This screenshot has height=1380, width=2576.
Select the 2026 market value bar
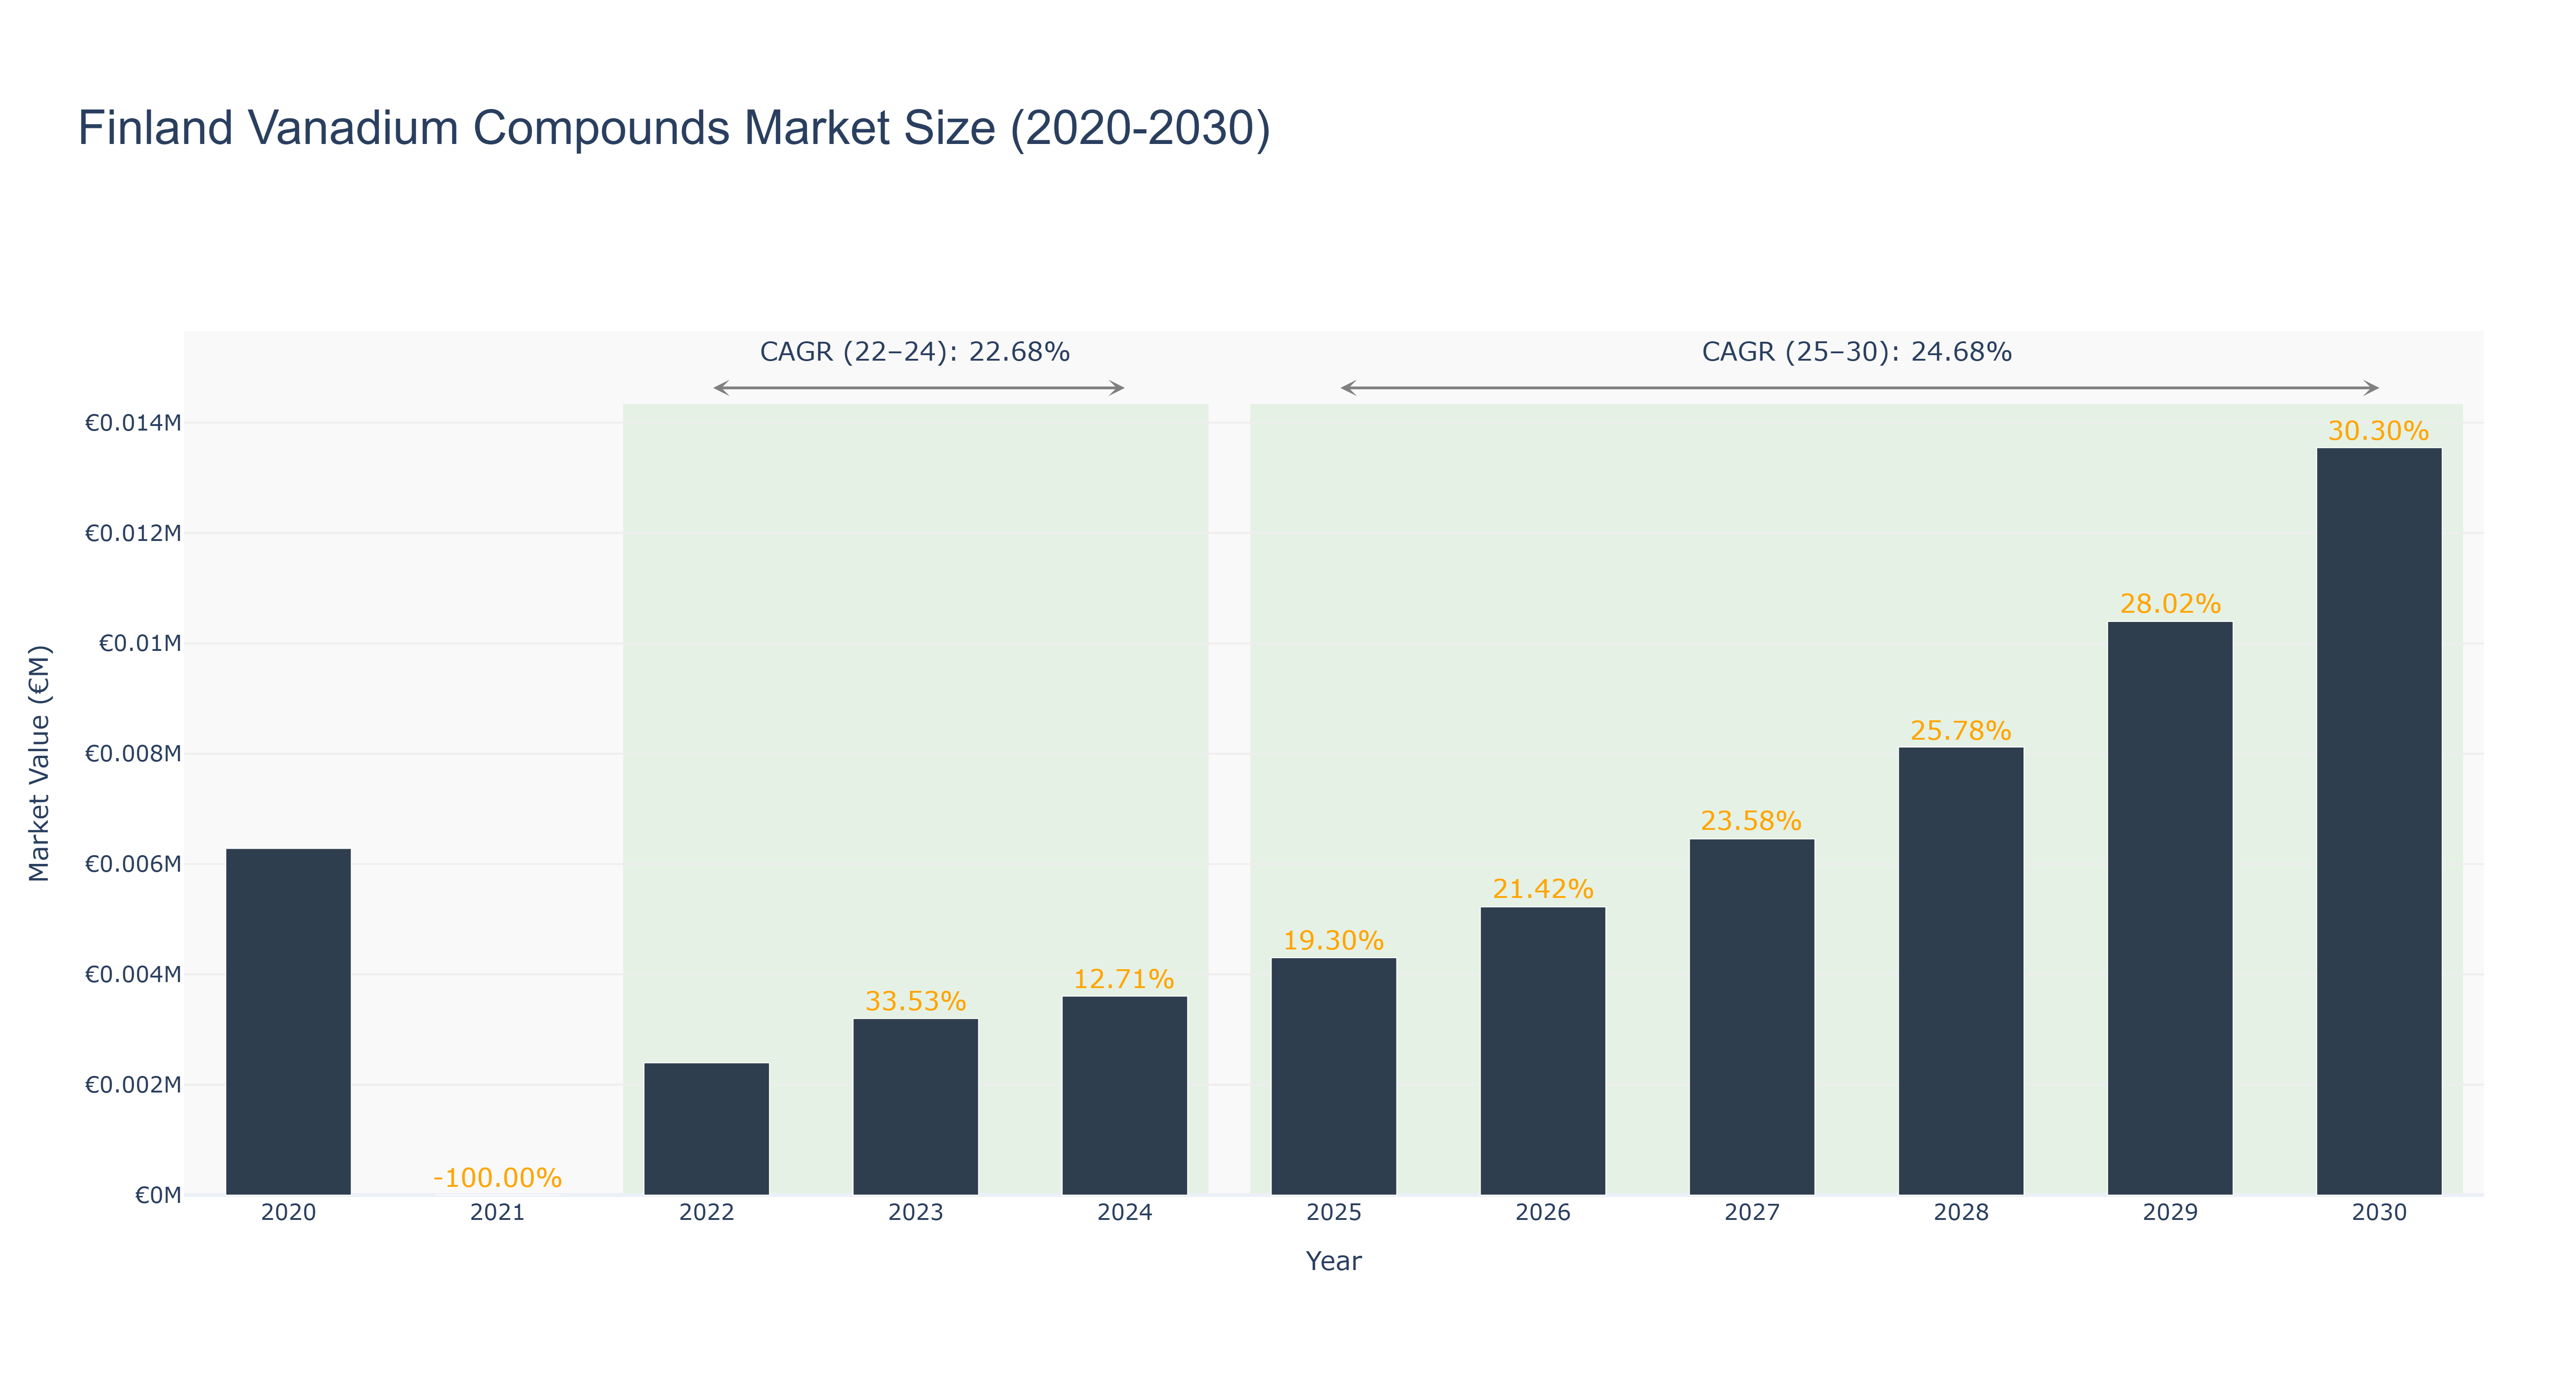click(1542, 1050)
